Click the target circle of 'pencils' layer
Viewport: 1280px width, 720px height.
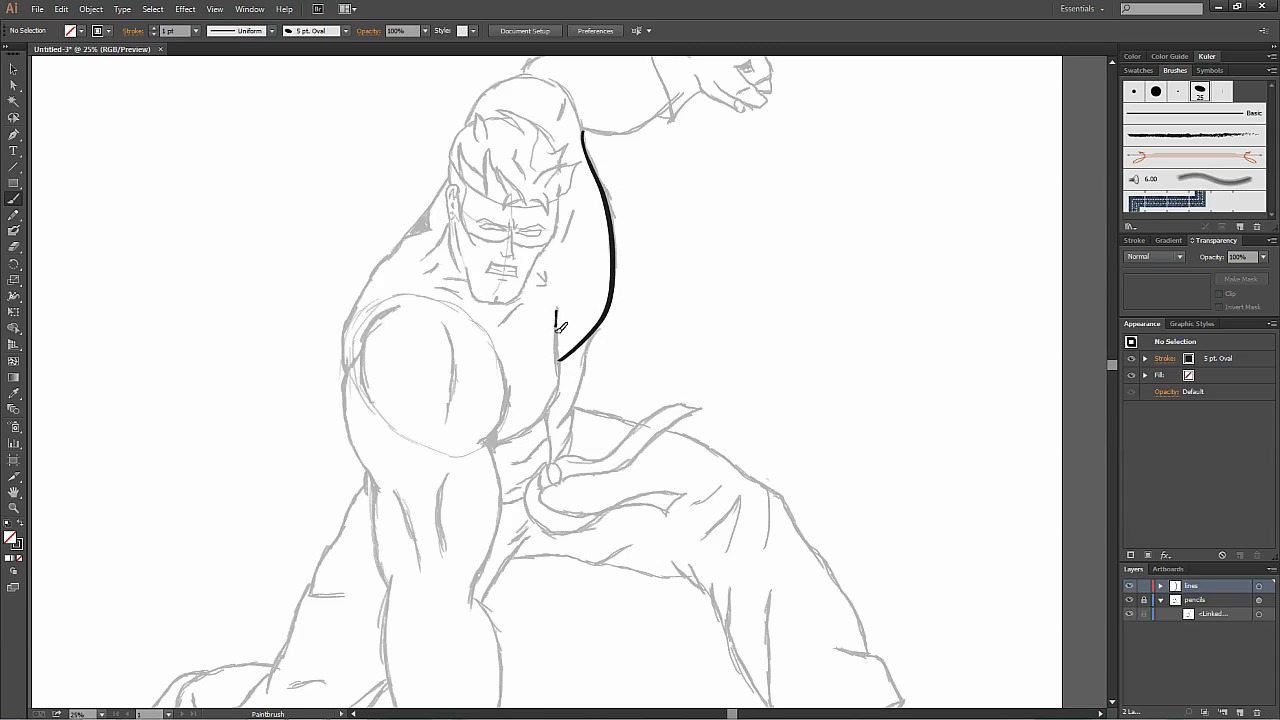tap(1259, 600)
